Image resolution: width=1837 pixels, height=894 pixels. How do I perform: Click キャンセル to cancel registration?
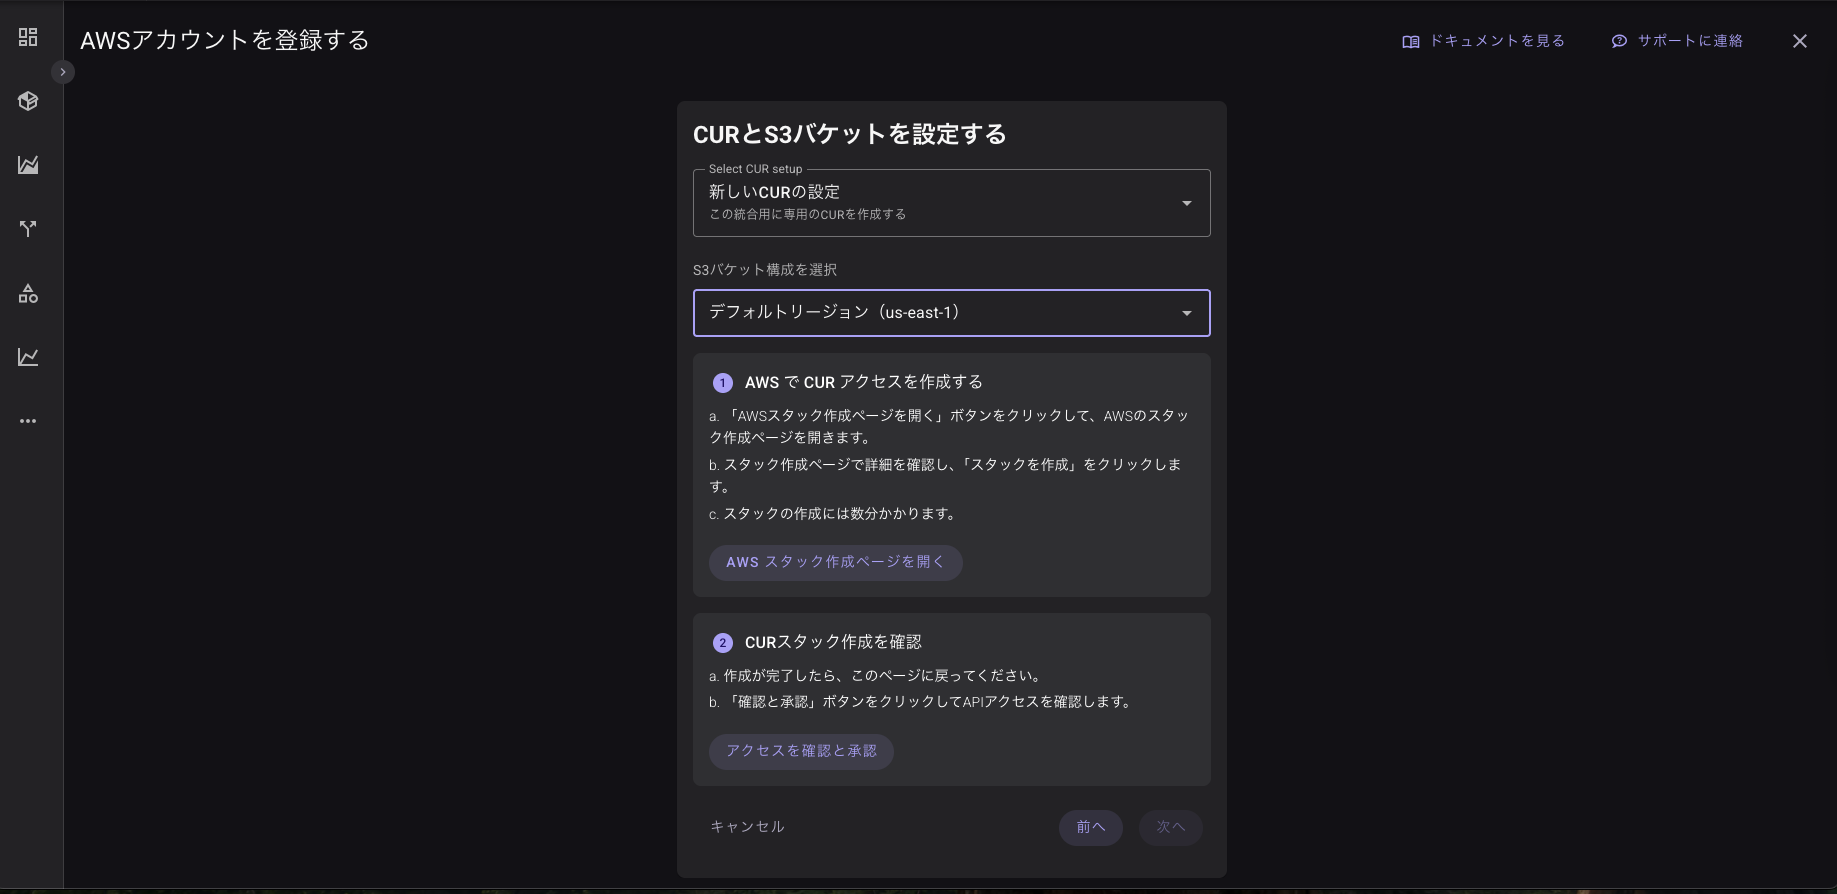click(x=746, y=826)
